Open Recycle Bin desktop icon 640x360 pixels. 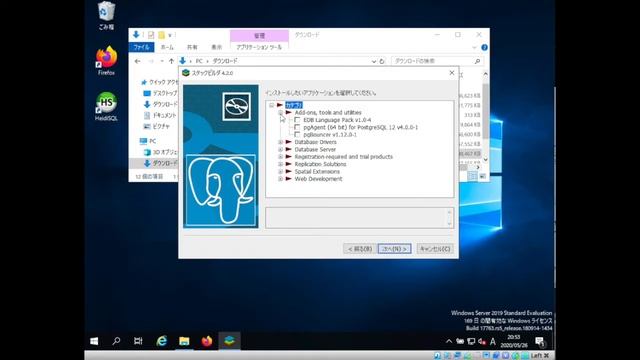pyautogui.click(x=106, y=16)
